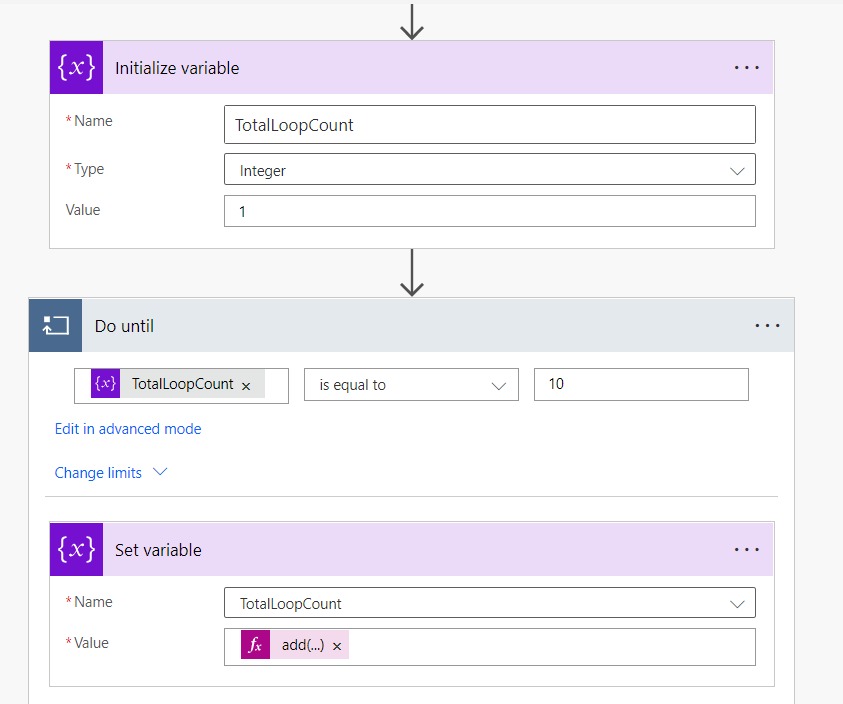Viewport: 843px width, 704px height.
Task: Open the Do until ellipsis menu
Action: click(x=767, y=325)
